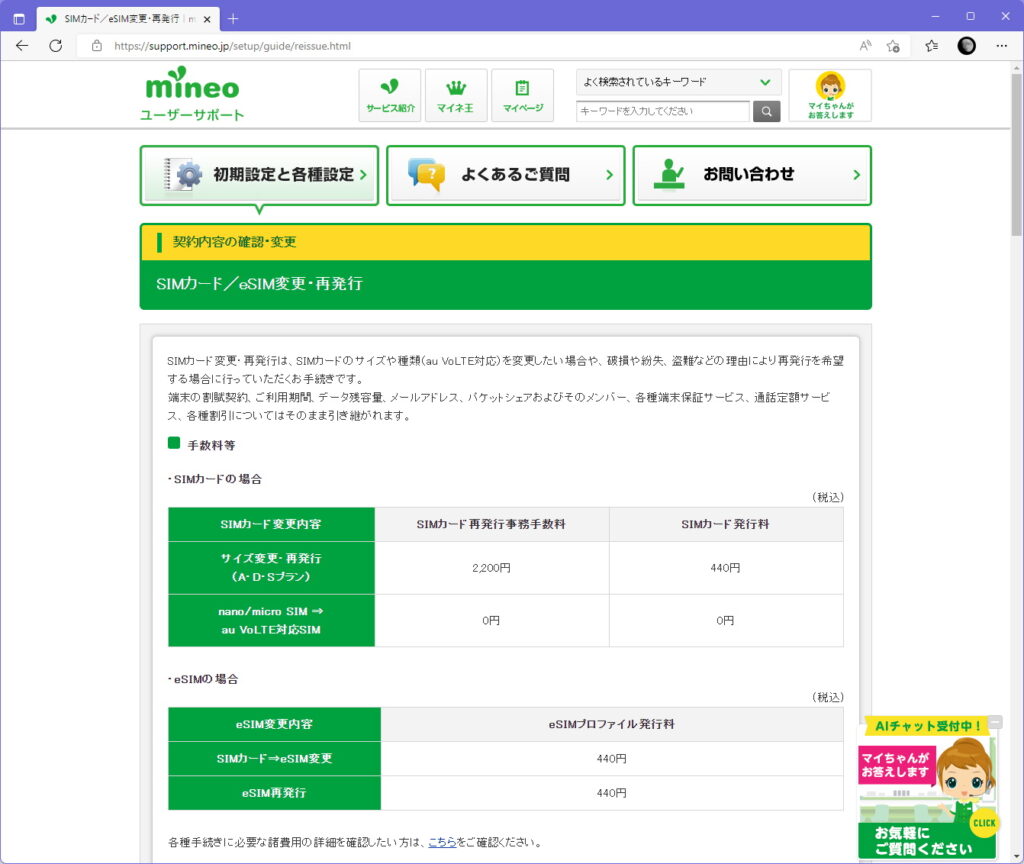Screen dimensions: 1024x864
Task: Click the こちら fee details link
Action: [x=442, y=842]
